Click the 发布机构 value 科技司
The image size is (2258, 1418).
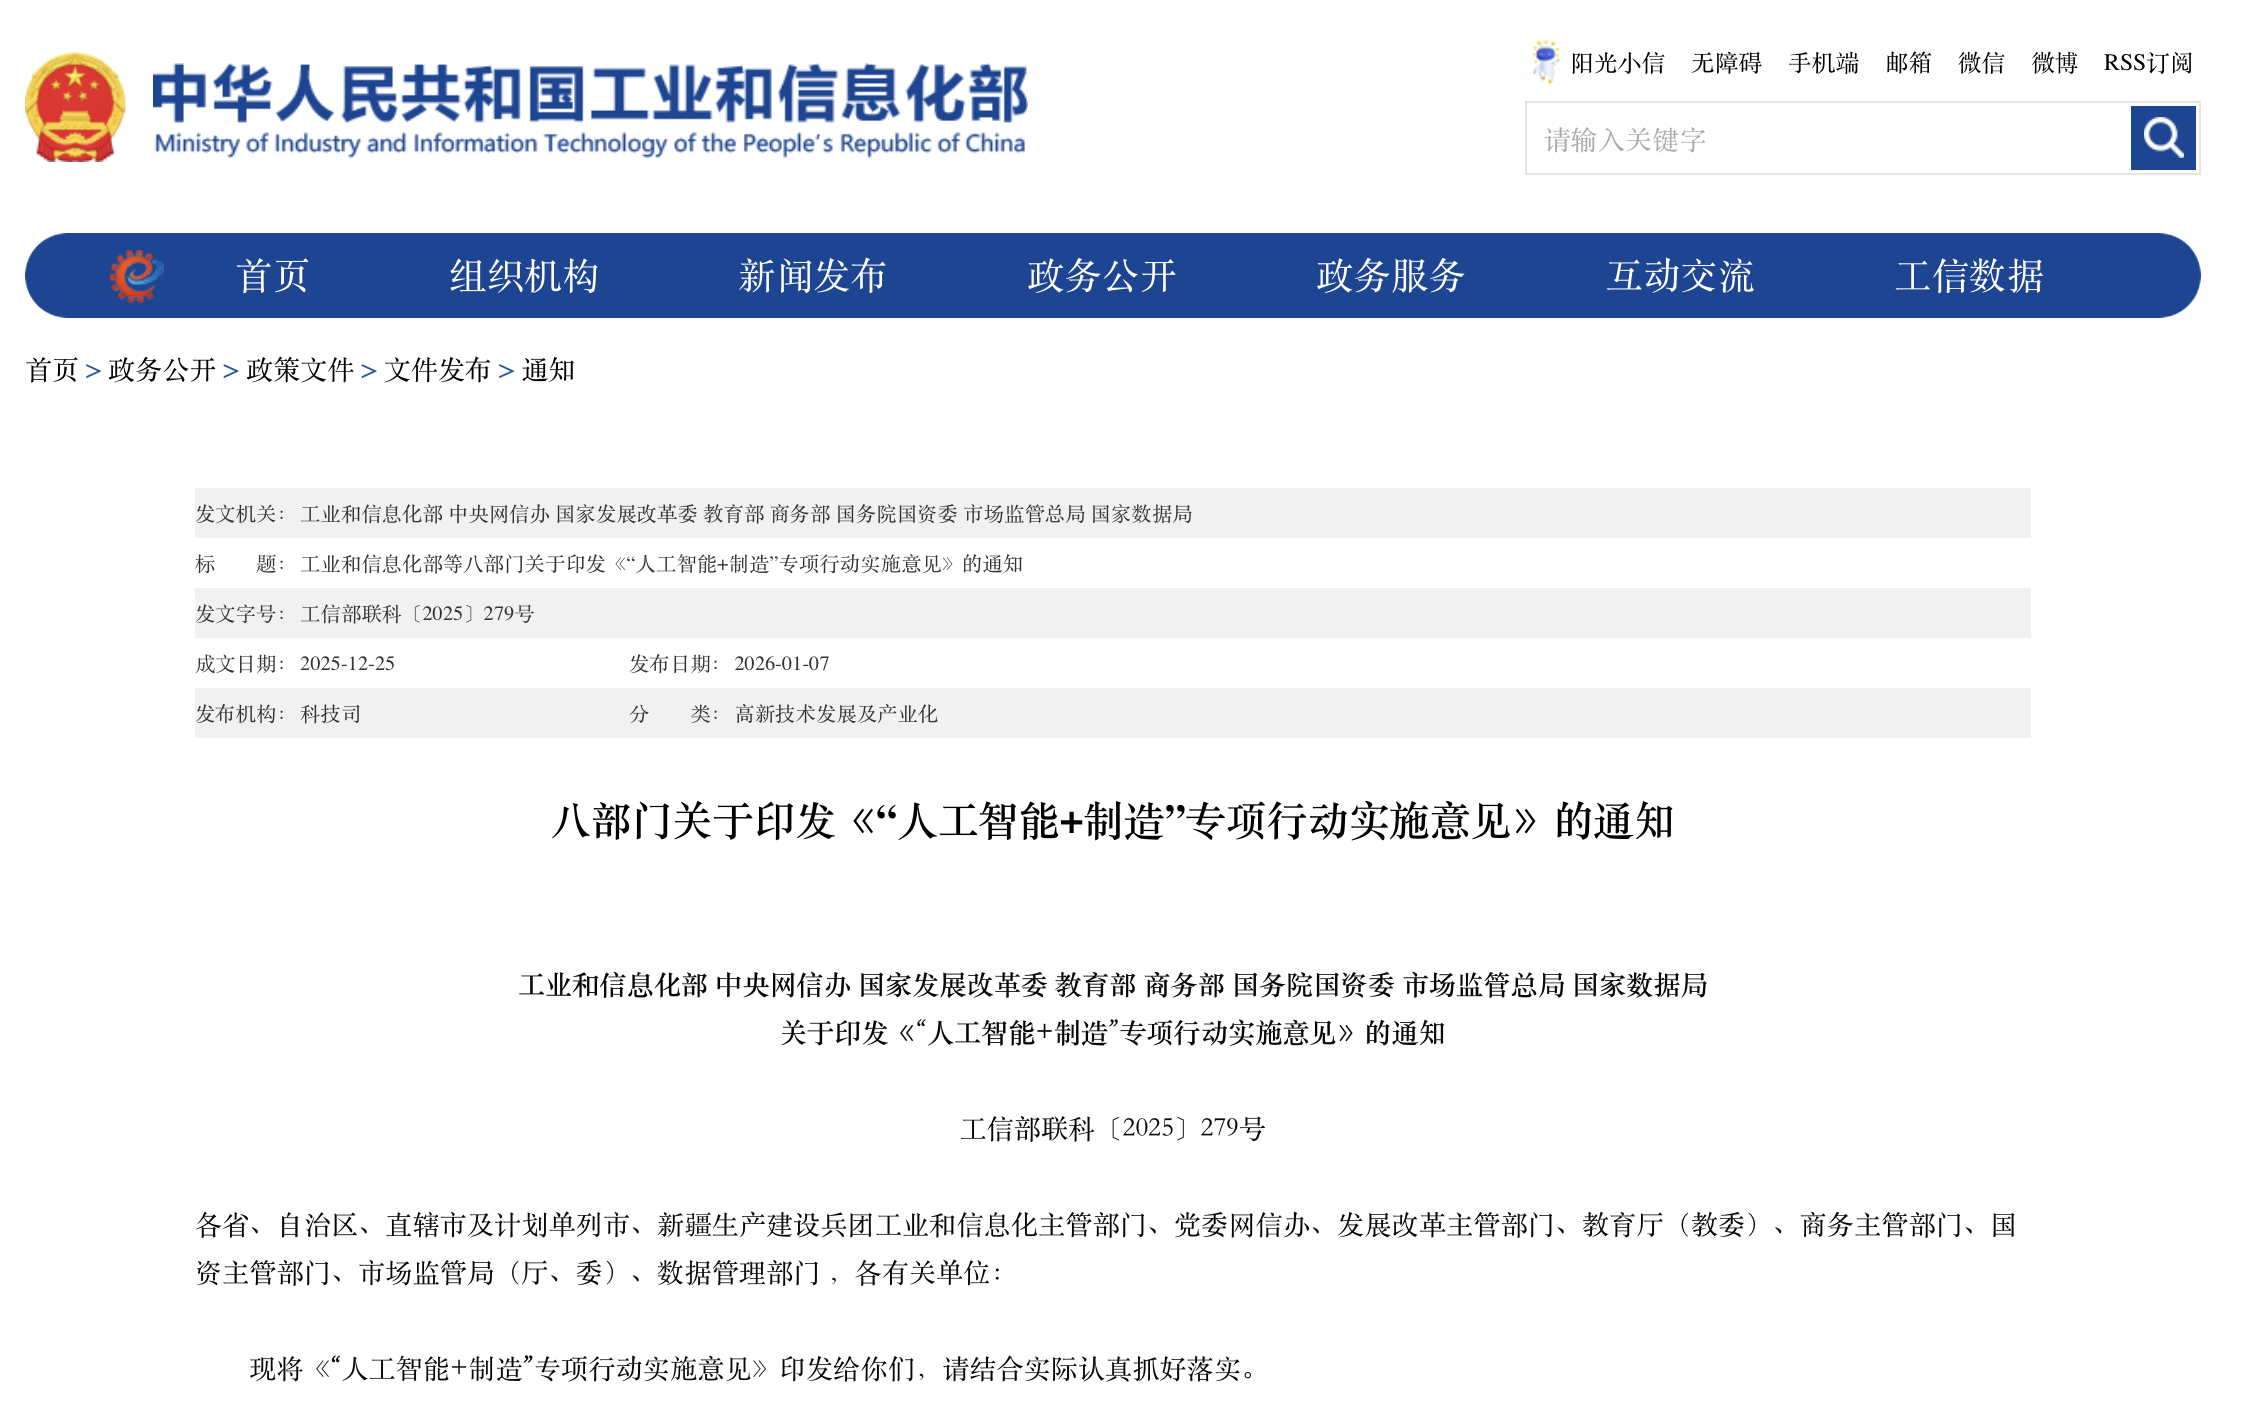[x=330, y=714]
